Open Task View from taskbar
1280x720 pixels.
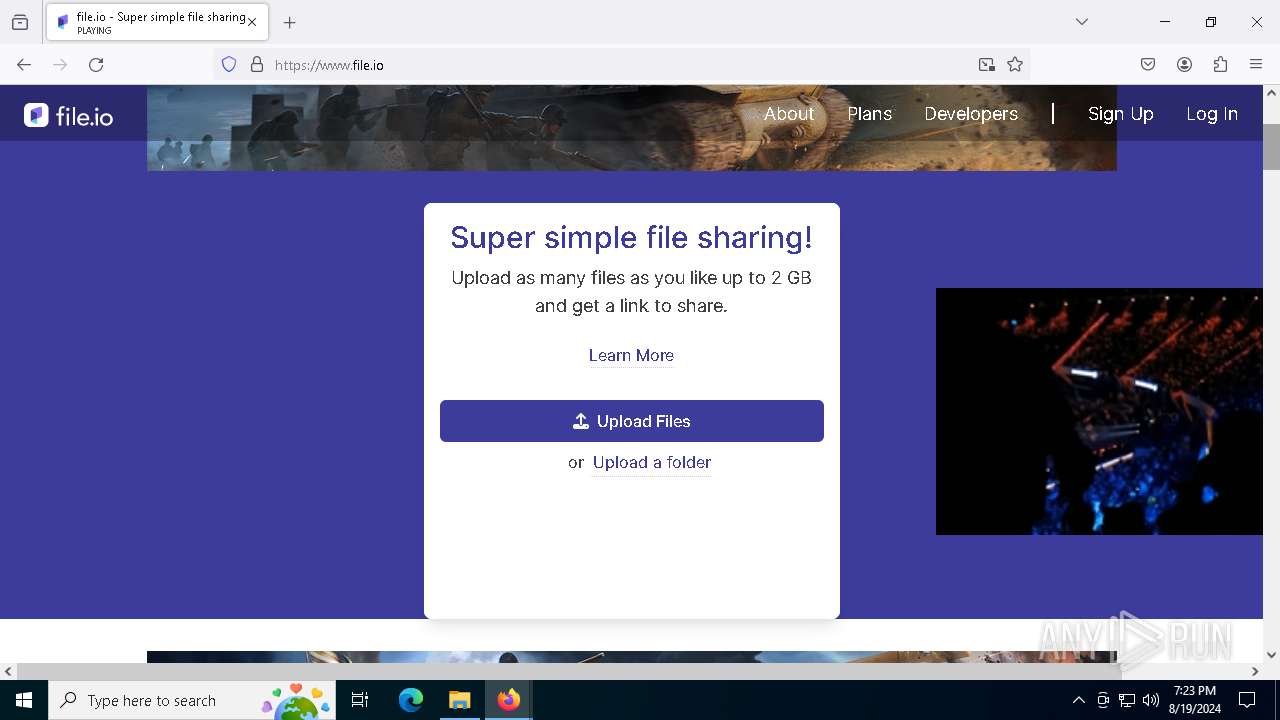360,700
